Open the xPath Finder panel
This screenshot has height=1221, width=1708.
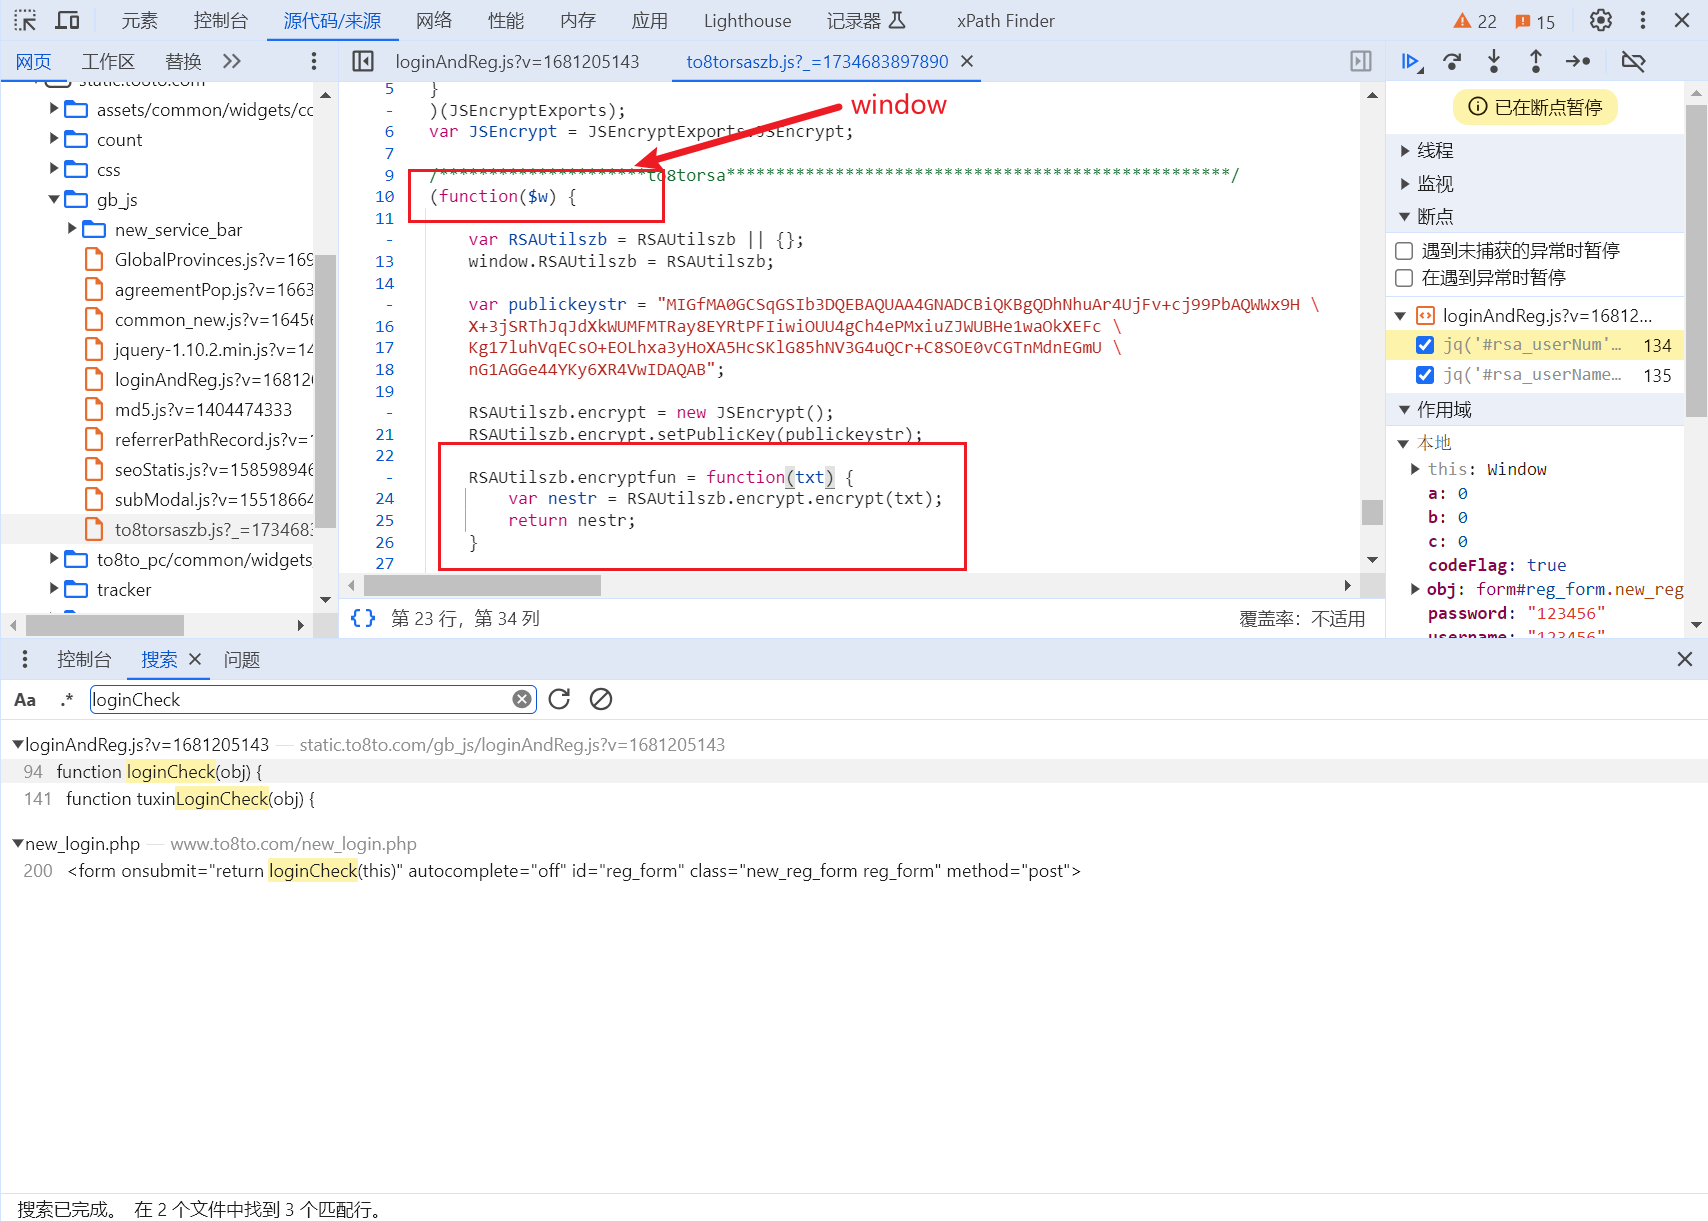1005,20
